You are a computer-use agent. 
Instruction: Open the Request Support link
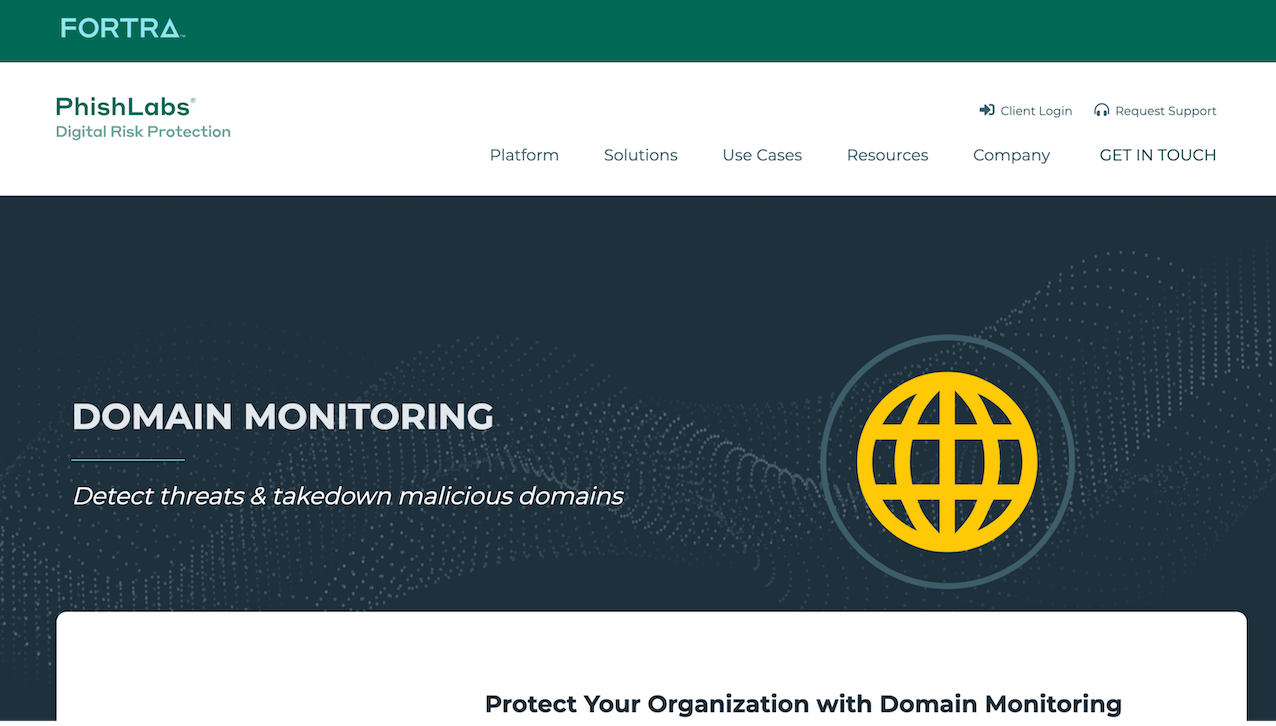[1166, 111]
